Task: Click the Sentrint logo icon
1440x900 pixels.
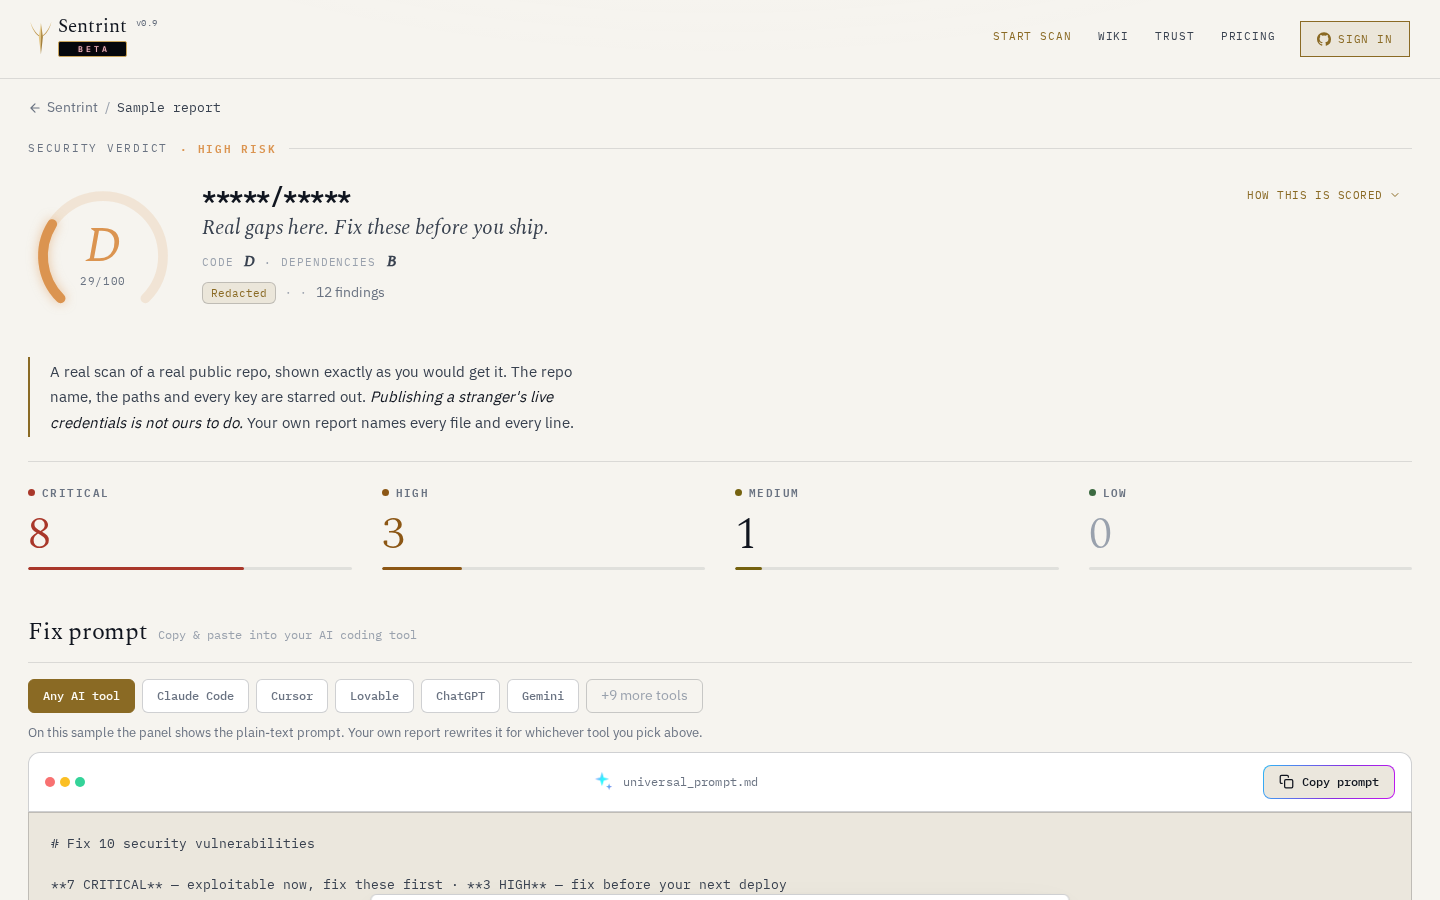Action: coord(40,37)
